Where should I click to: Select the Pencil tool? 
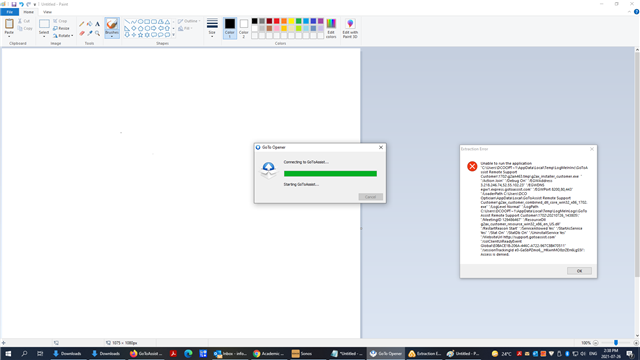click(82, 24)
